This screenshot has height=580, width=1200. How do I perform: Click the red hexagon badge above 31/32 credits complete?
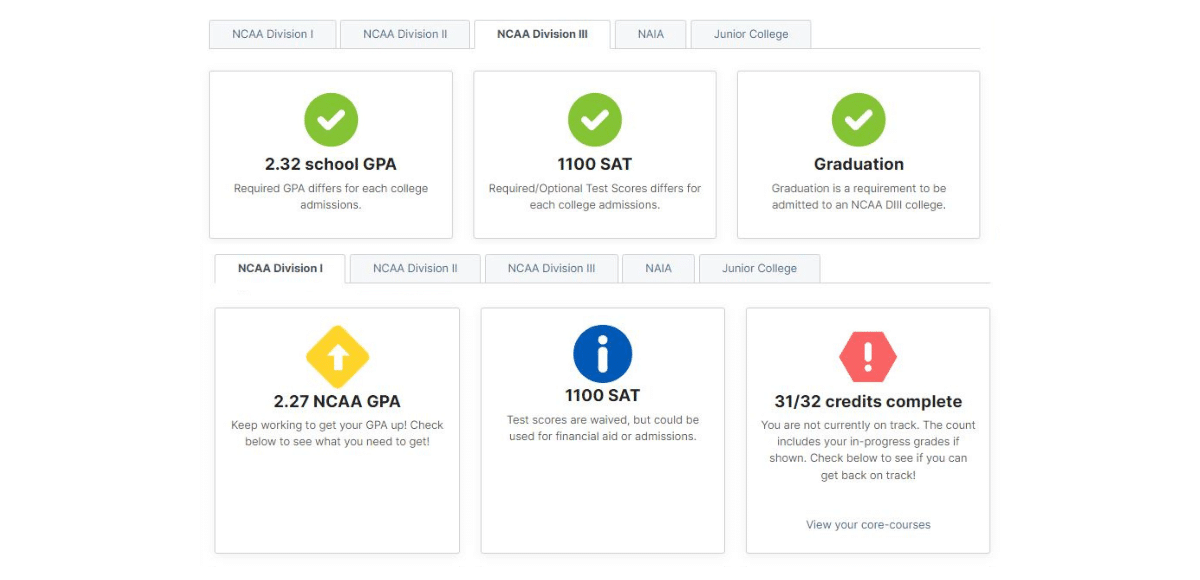868,356
